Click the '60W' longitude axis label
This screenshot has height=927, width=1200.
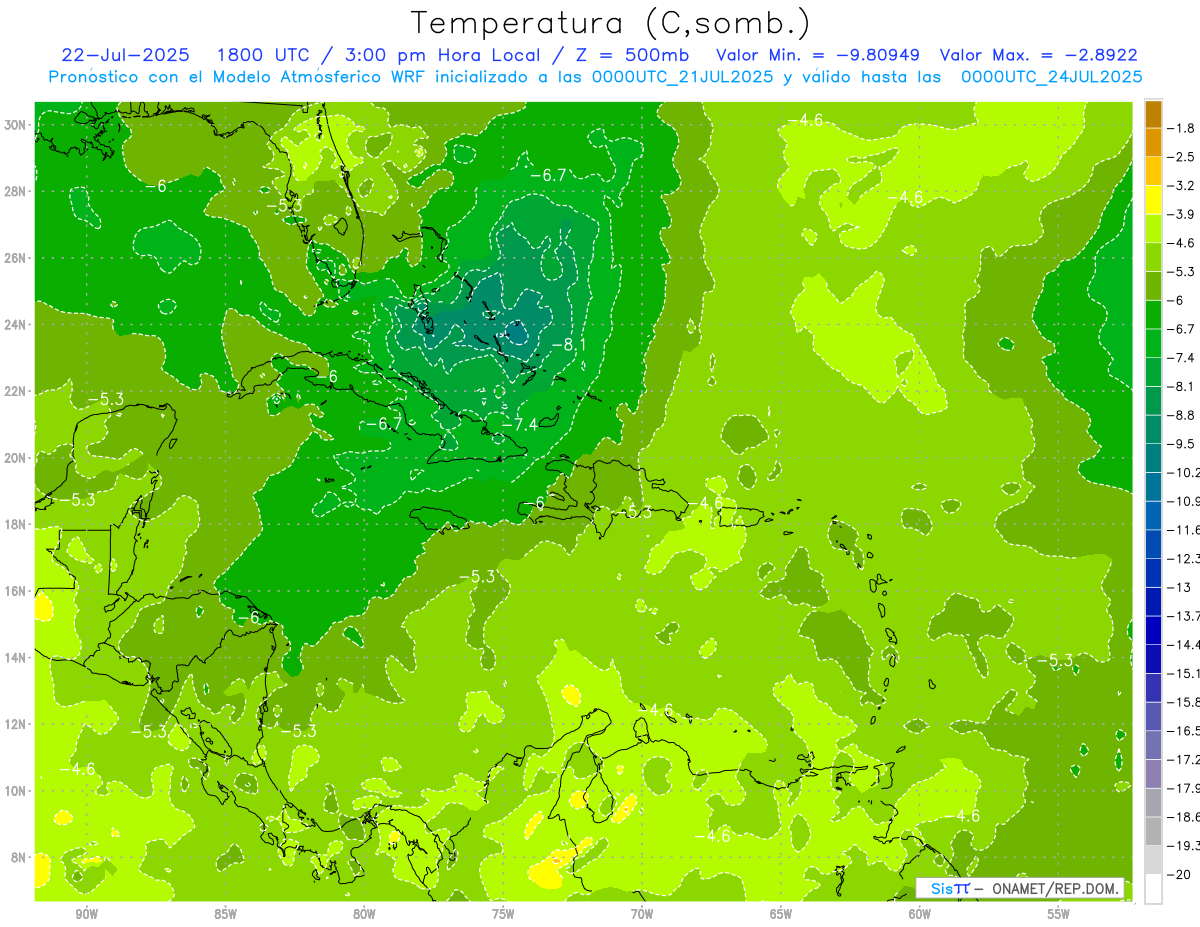(x=920, y=914)
